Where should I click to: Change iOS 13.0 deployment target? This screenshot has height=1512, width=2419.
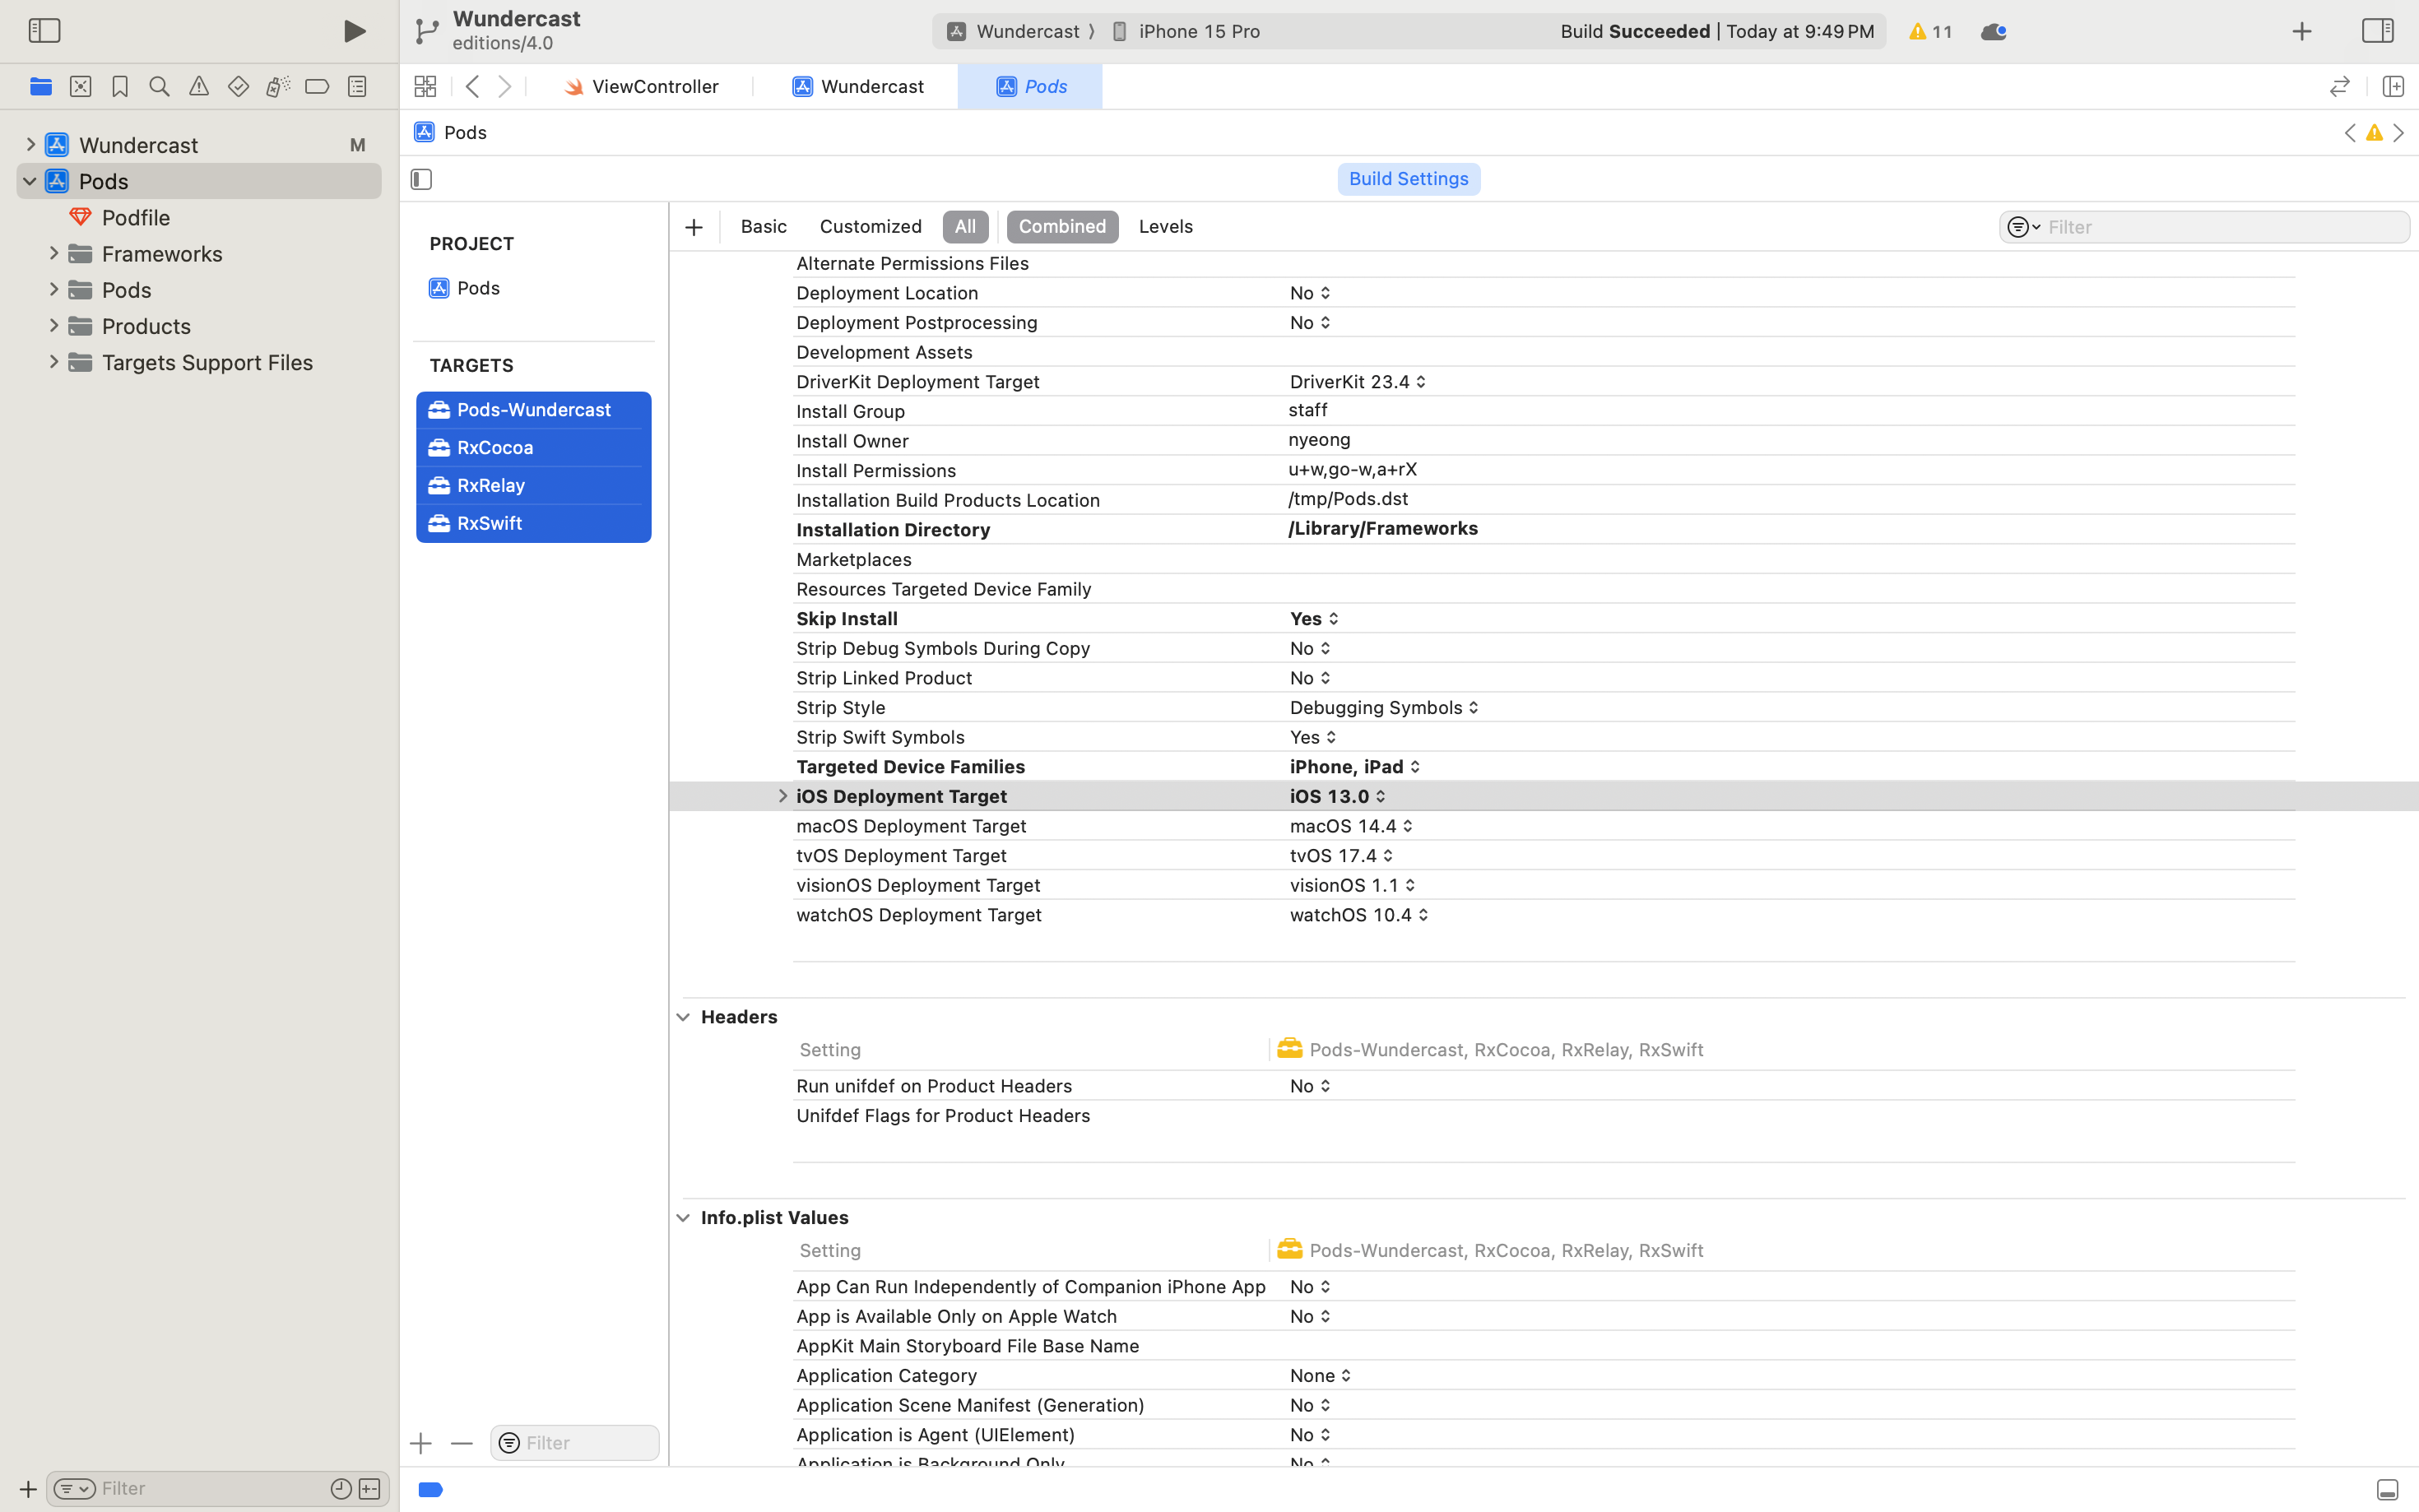pyautogui.click(x=1338, y=797)
